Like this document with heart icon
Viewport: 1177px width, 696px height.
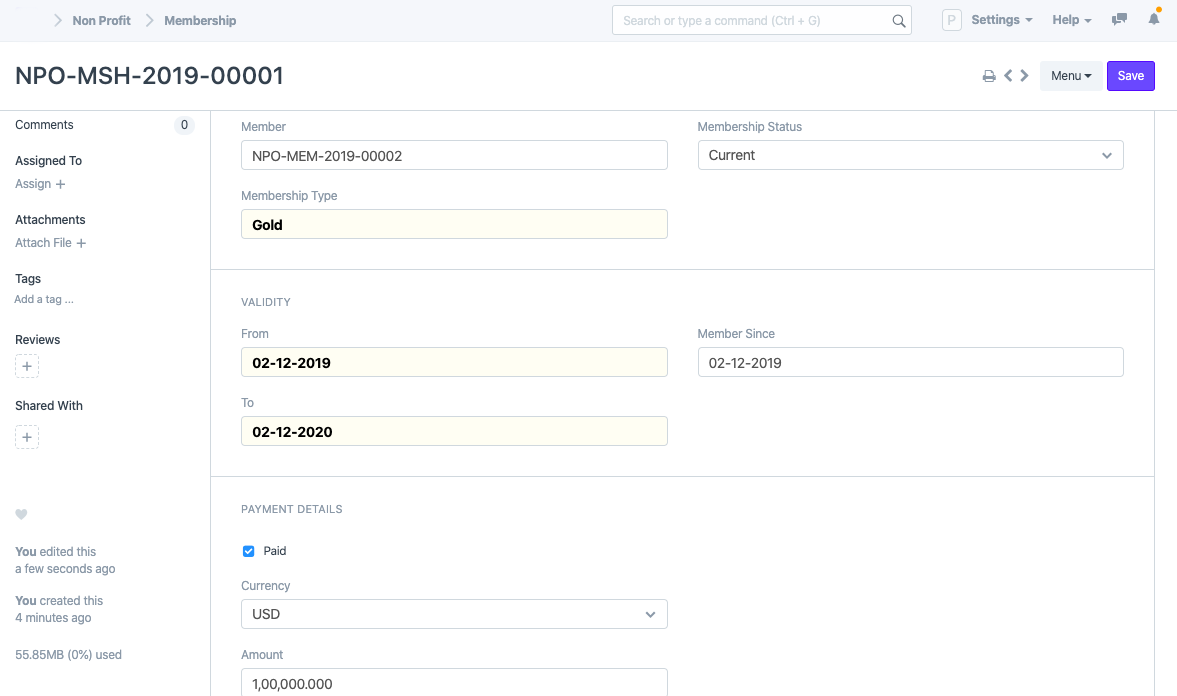click(x=21, y=515)
